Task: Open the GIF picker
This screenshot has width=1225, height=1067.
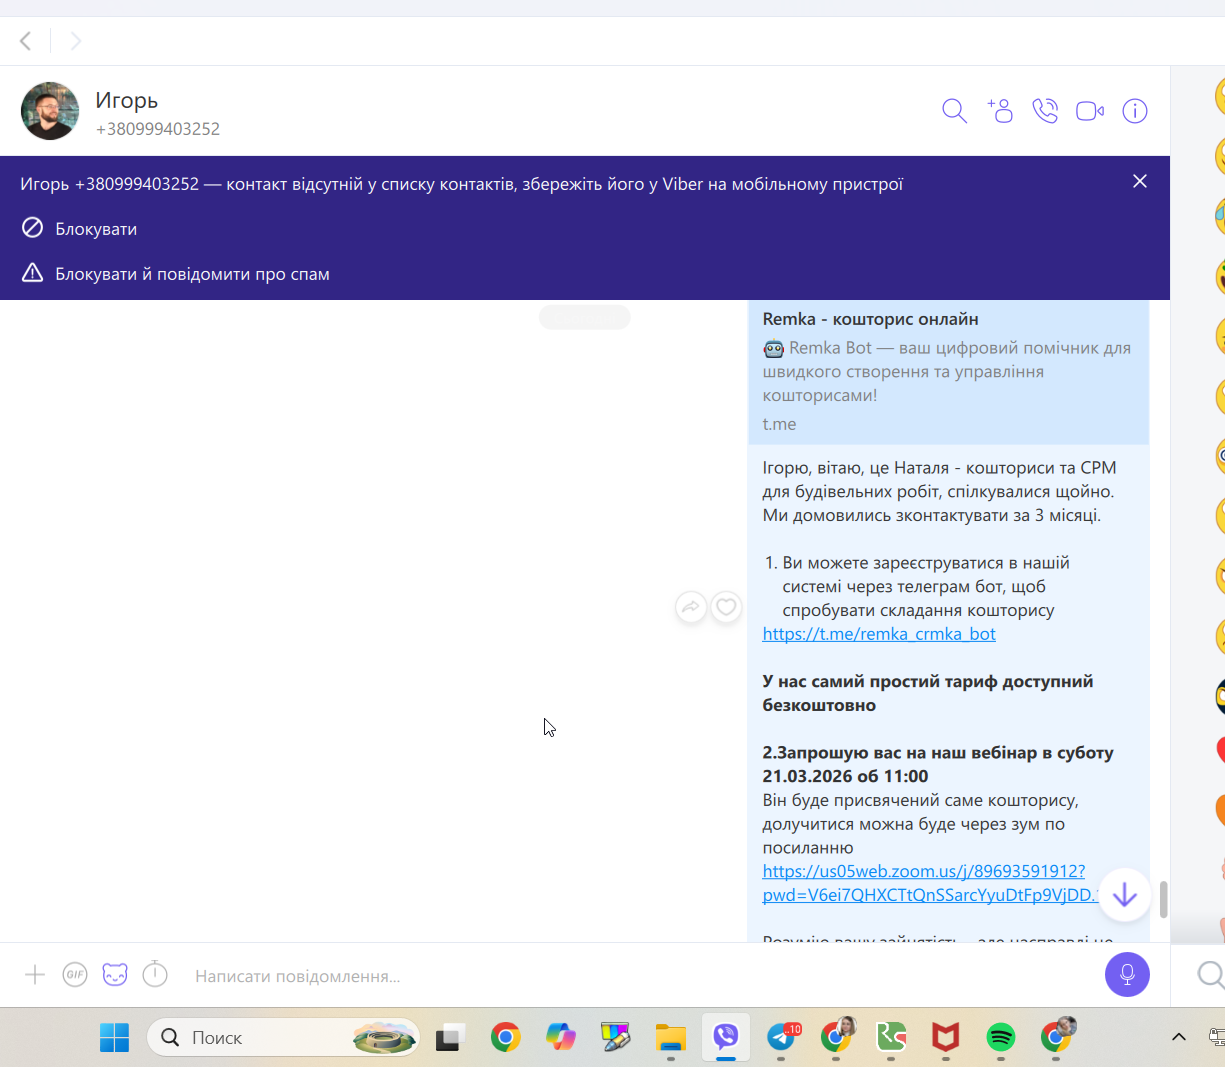Action: (x=75, y=975)
